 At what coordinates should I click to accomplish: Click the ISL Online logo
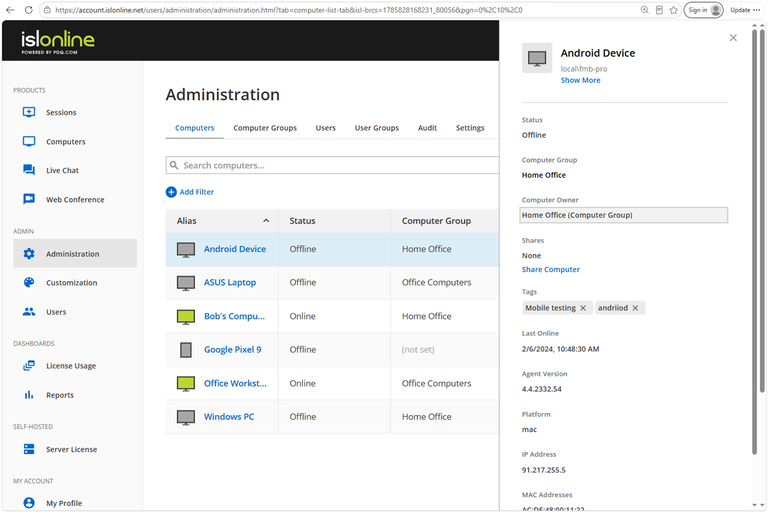click(58, 42)
